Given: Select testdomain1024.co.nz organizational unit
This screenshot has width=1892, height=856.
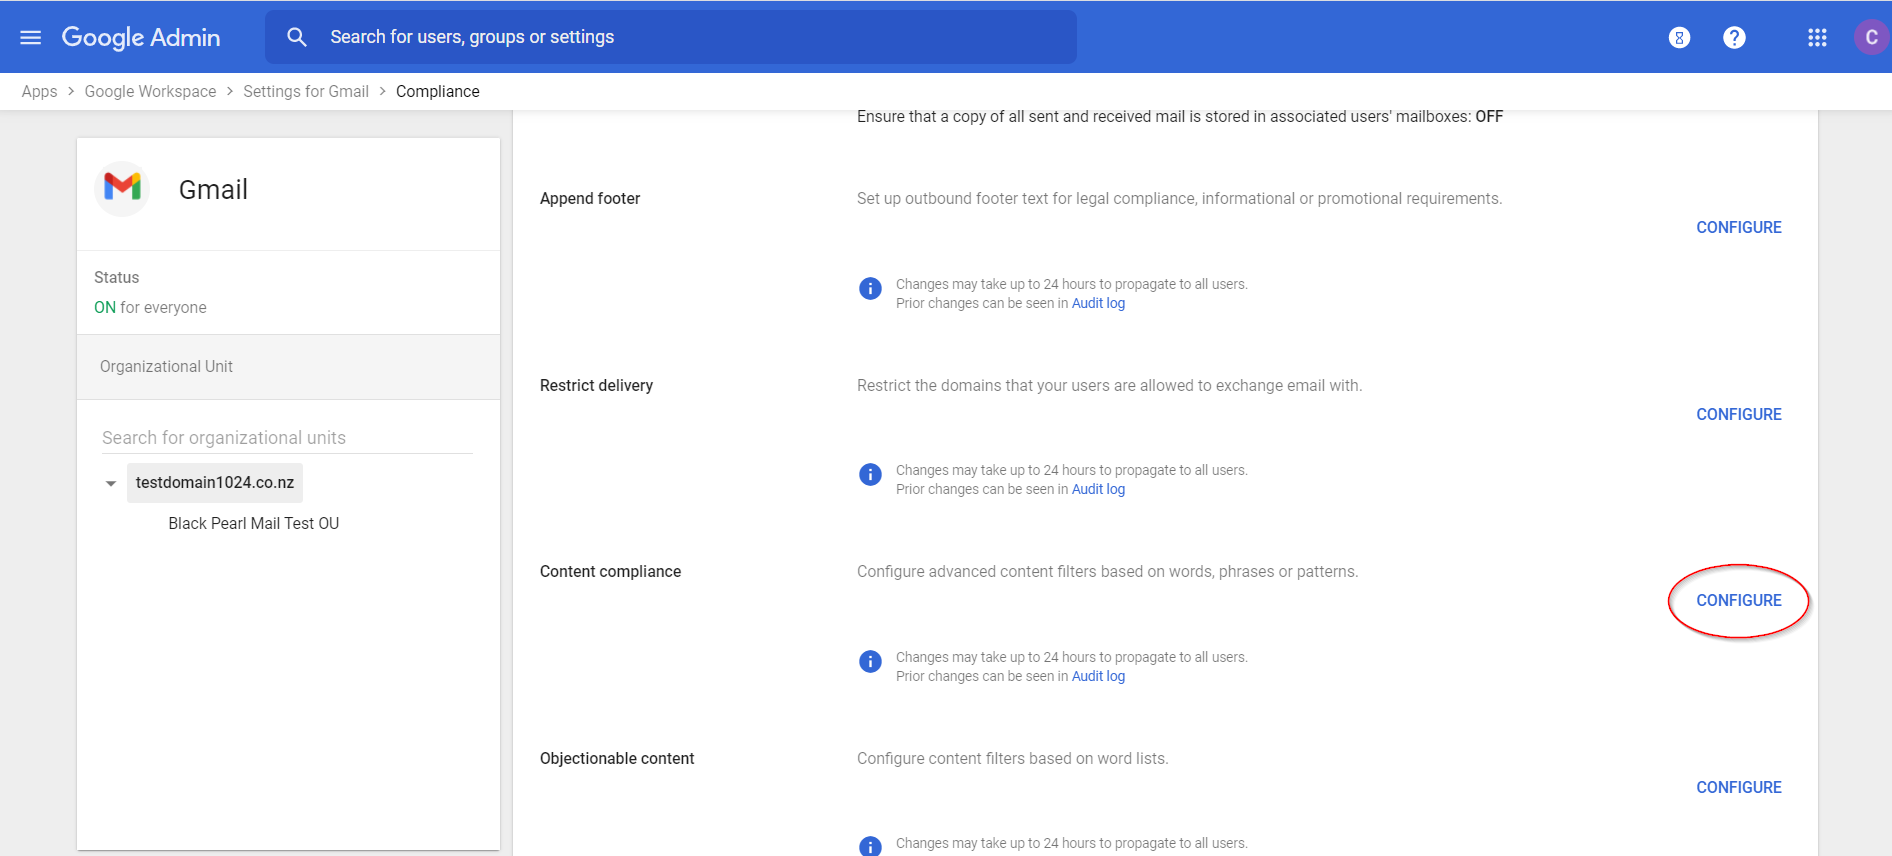Looking at the screenshot, I should coord(215,483).
